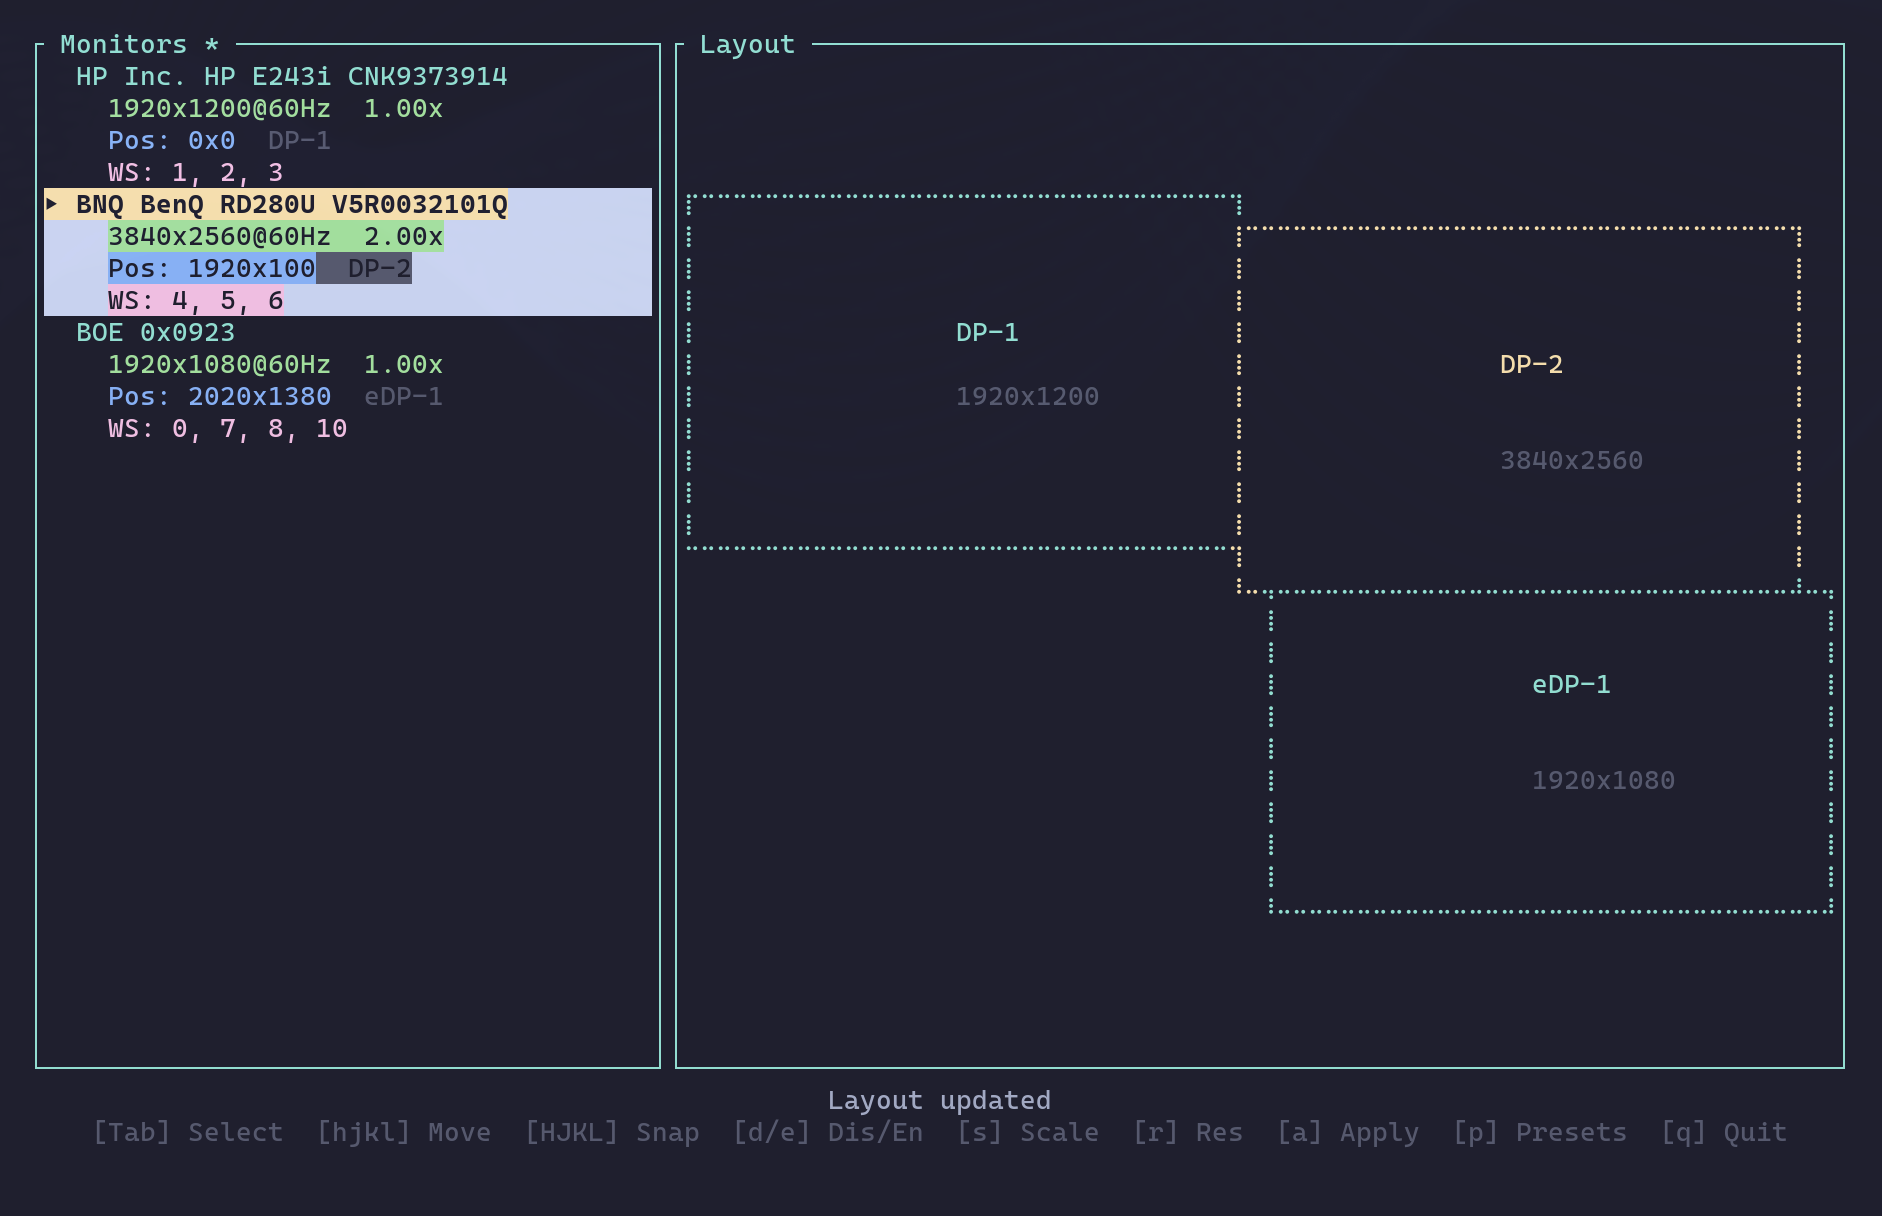Toggle display enable with [d/e] Dis/En
The width and height of the screenshot is (1882, 1216).
828,1132
